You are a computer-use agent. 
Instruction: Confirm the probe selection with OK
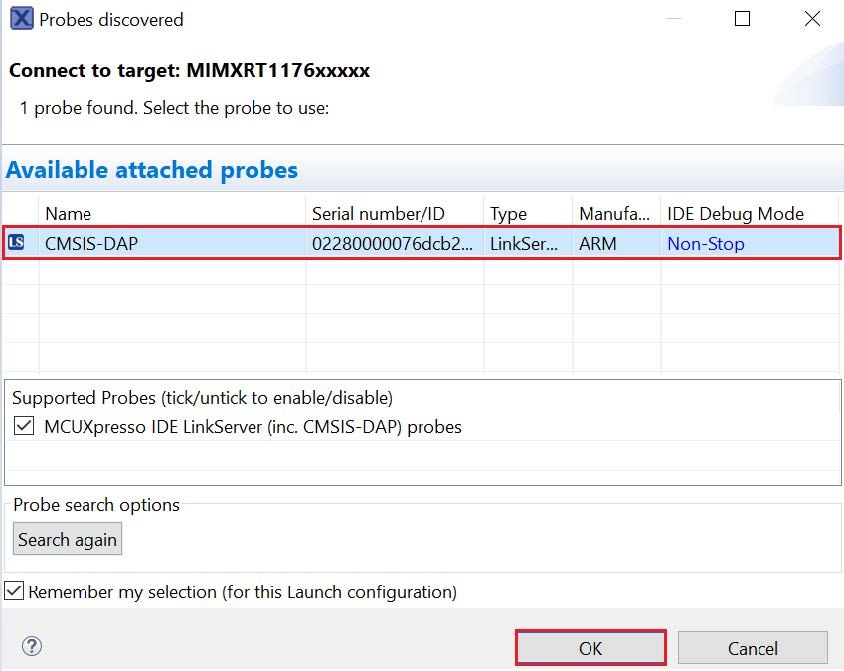pyautogui.click(x=590, y=648)
